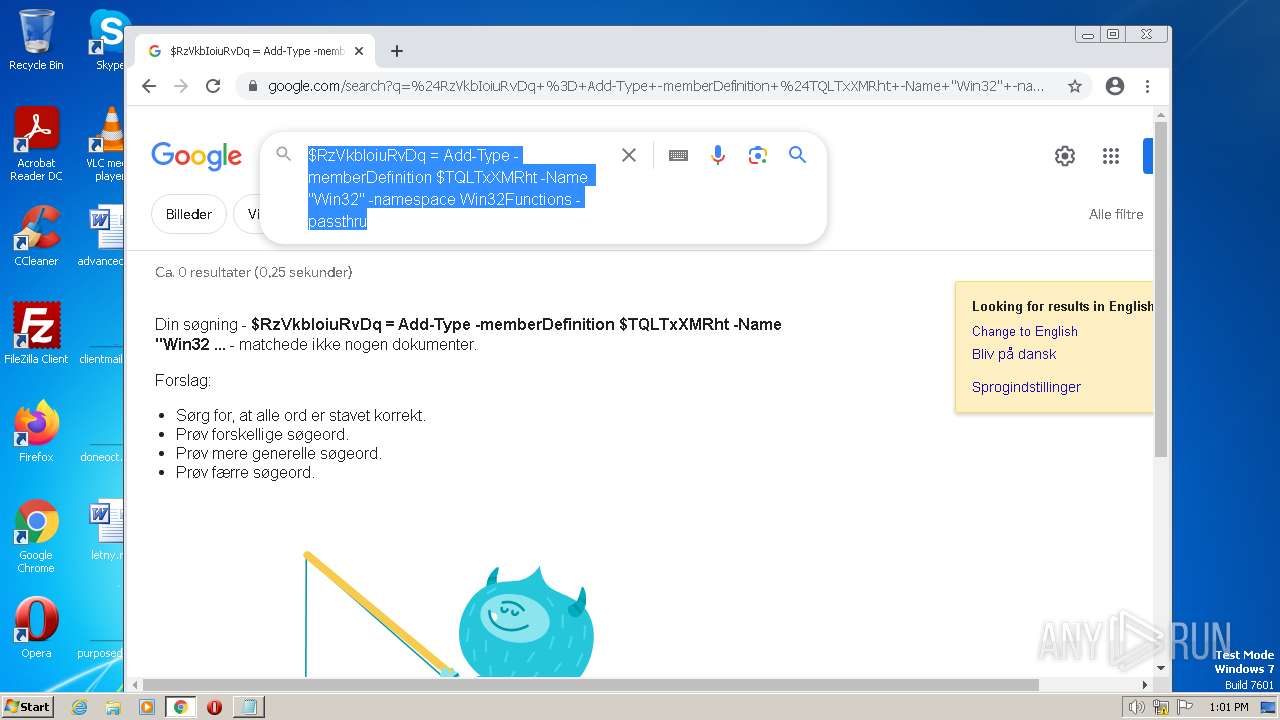
Task: Close the $RzVkbIoiuRvDq search tab
Action: pyautogui.click(x=359, y=51)
